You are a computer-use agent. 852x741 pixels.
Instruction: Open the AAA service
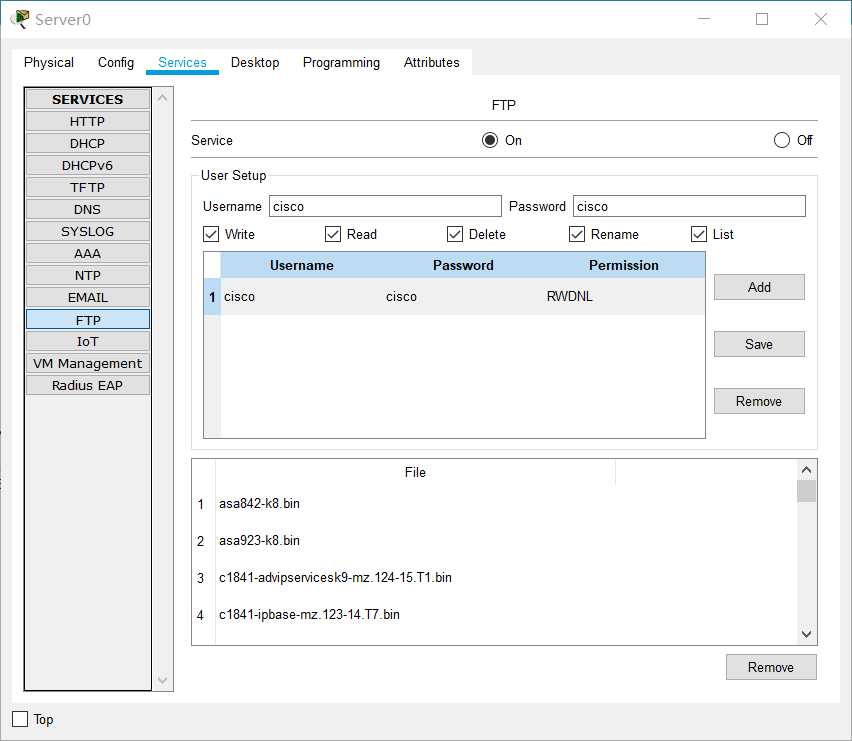[x=87, y=254]
